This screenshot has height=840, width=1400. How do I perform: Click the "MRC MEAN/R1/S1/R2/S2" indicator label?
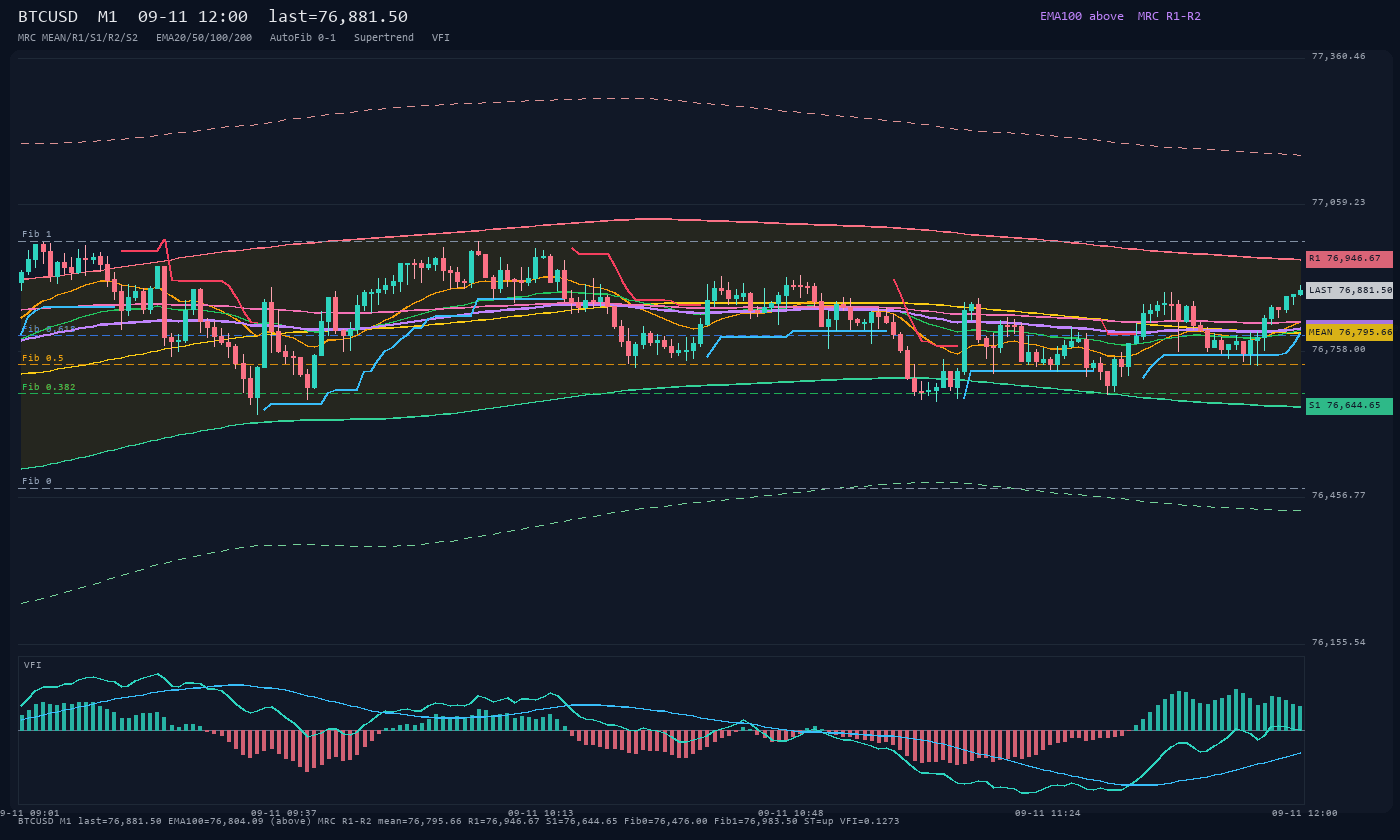pos(78,37)
